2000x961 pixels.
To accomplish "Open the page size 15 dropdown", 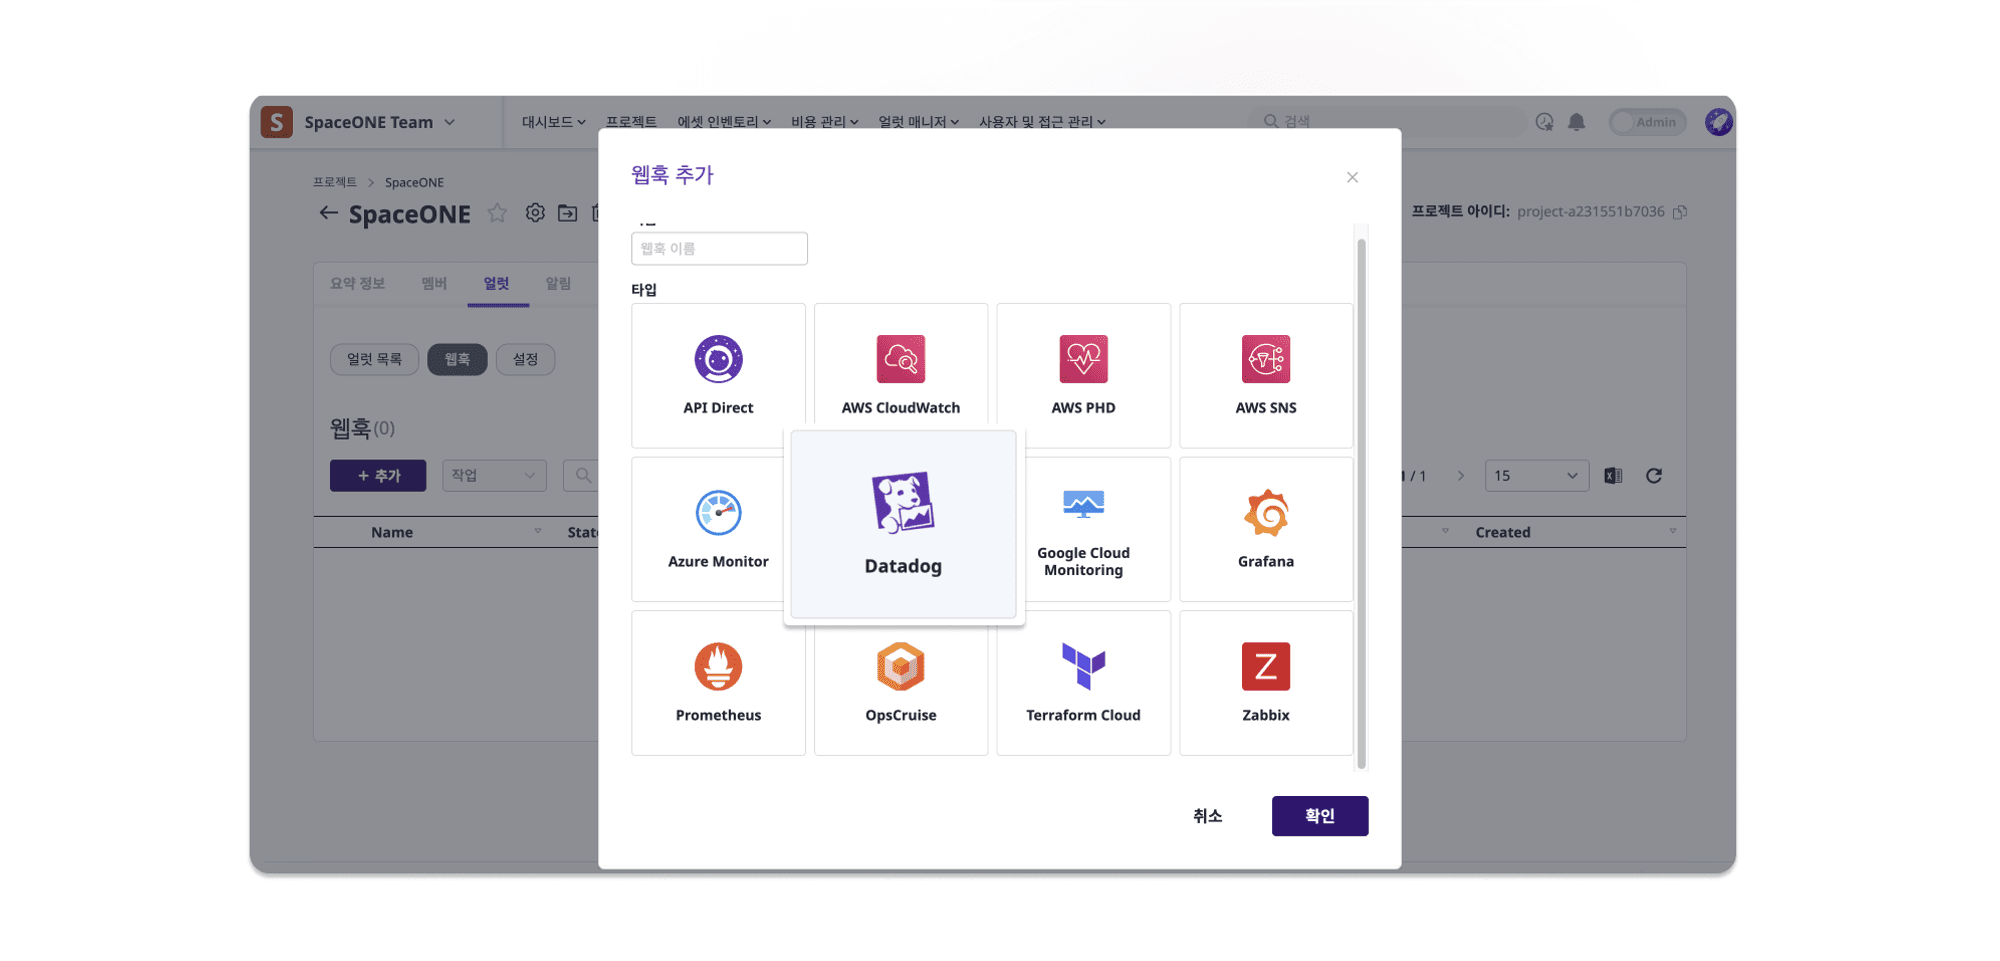I will click(1536, 476).
